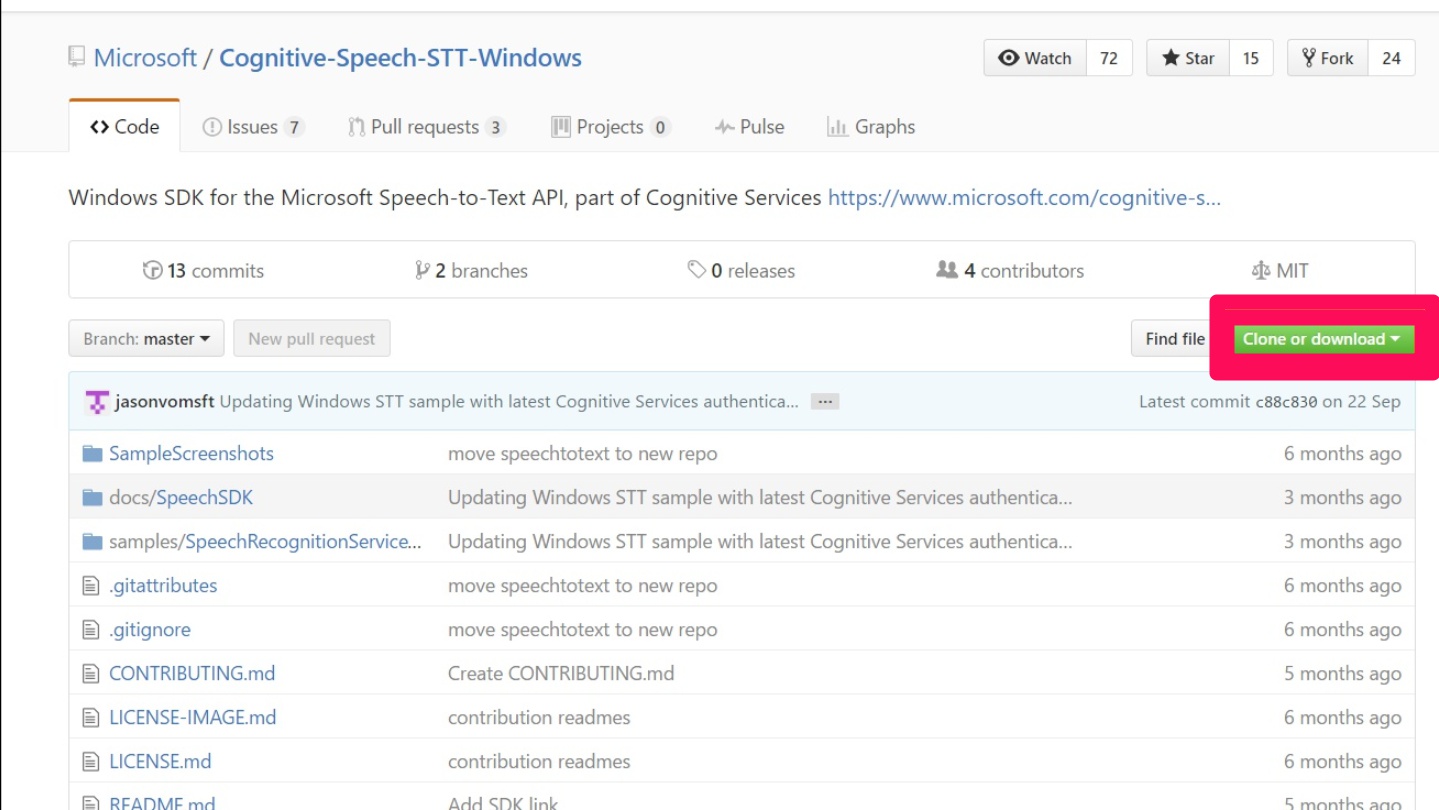Expand the commit message ellipsis button
This screenshot has width=1439, height=810.
(825, 402)
